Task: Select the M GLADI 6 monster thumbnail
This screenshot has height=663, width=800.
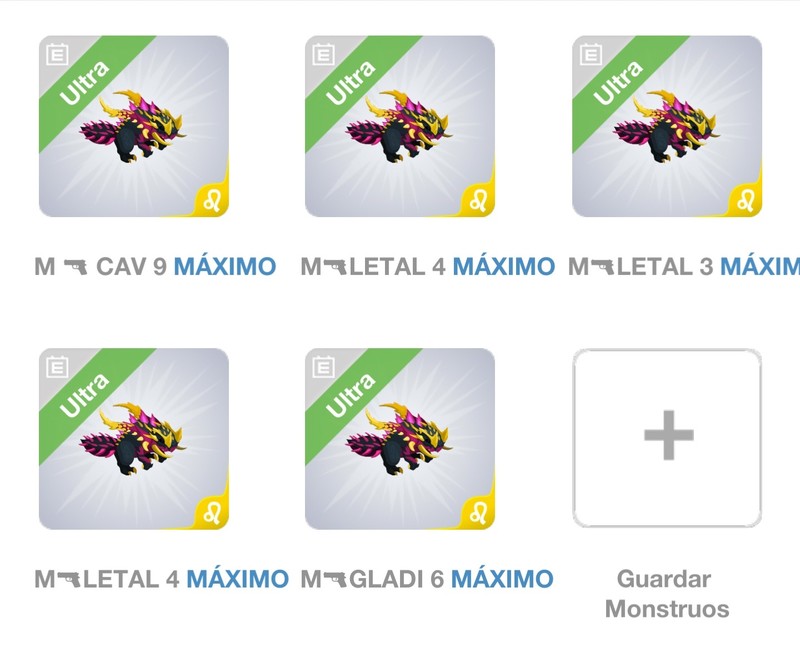Action: [x=400, y=439]
